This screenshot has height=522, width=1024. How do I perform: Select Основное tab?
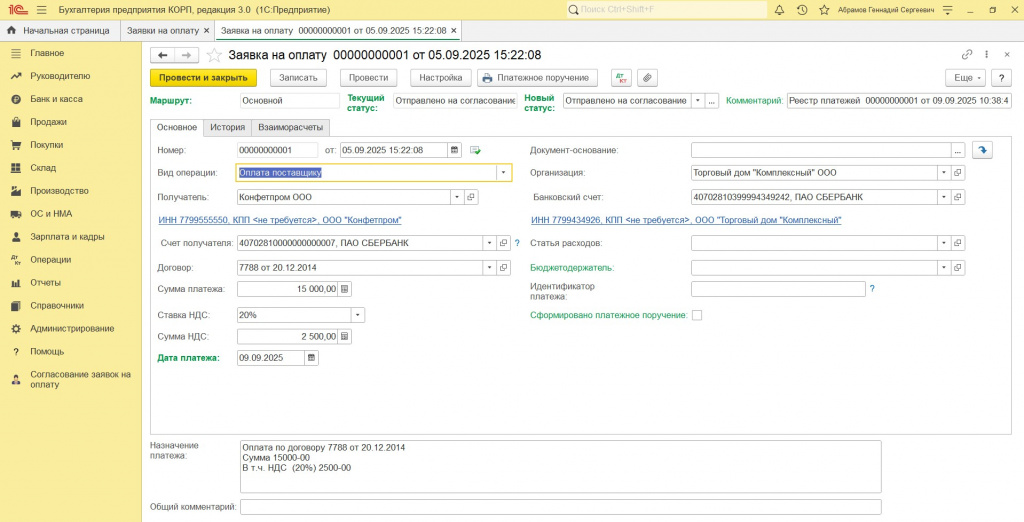[177, 127]
